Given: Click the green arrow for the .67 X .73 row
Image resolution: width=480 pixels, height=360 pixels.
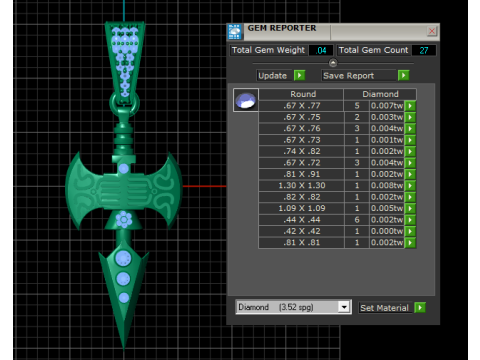Looking at the screenshot, I should click(410, 140).
